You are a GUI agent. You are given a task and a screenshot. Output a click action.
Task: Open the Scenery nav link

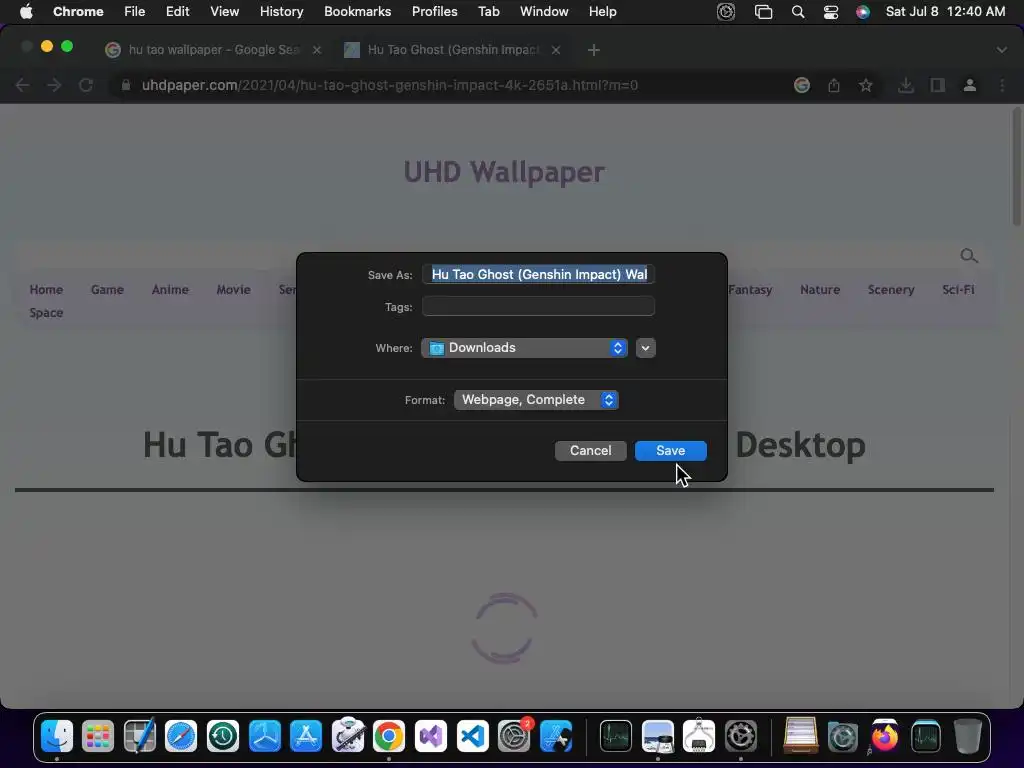pyautogui.click(x=891, y=289)
